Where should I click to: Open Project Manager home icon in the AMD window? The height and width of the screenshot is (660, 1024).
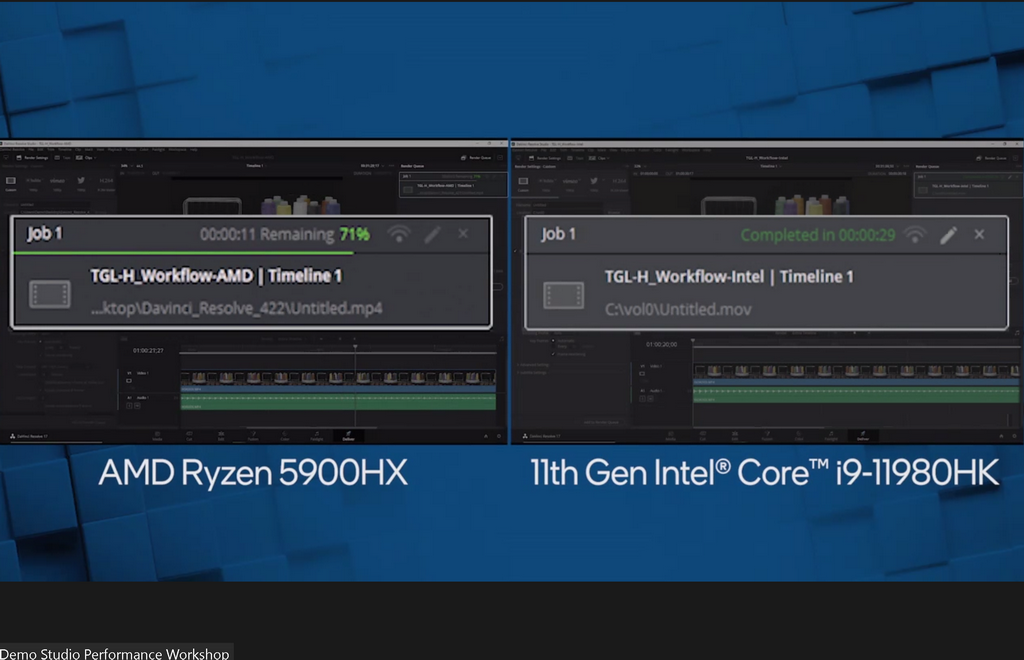pyautogui.click(x=485, y=436)
